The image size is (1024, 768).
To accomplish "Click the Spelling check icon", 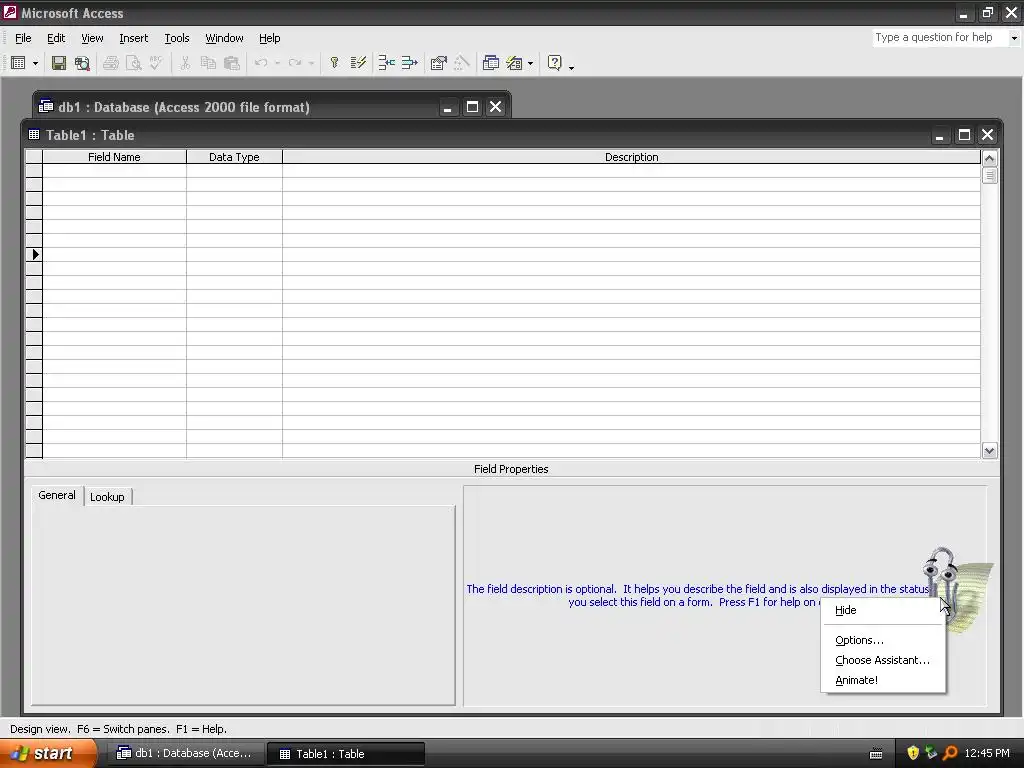I will point(156,63).
